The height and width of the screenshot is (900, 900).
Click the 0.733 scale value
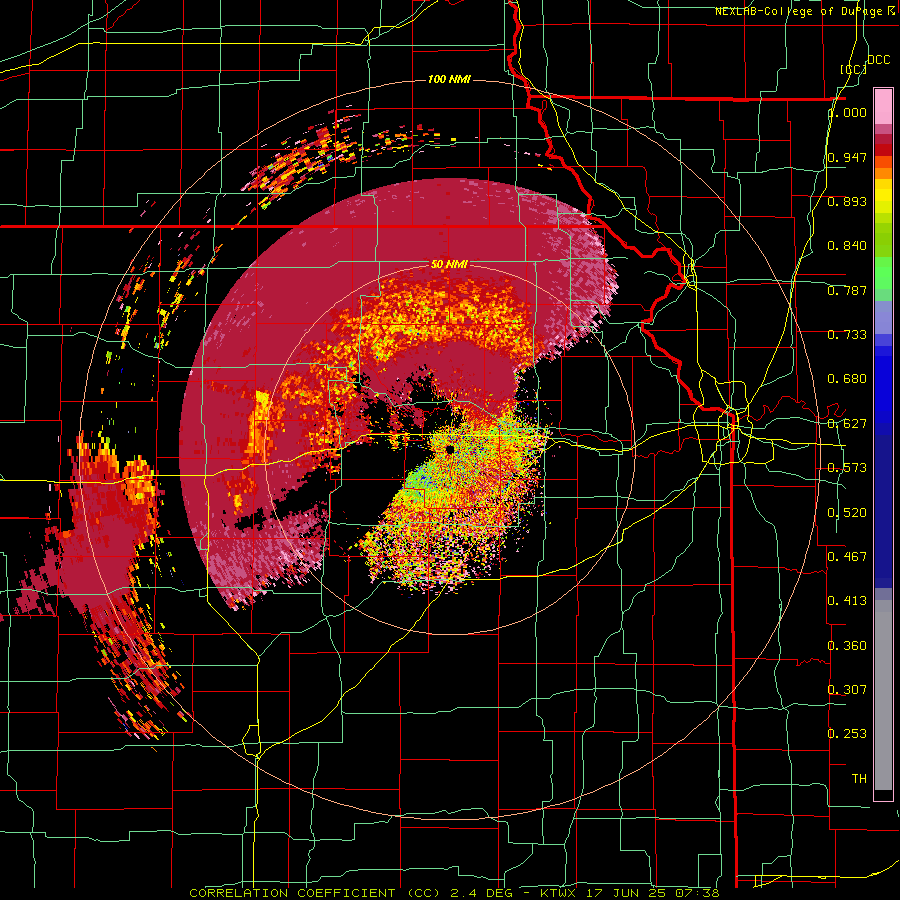(847, 335)
